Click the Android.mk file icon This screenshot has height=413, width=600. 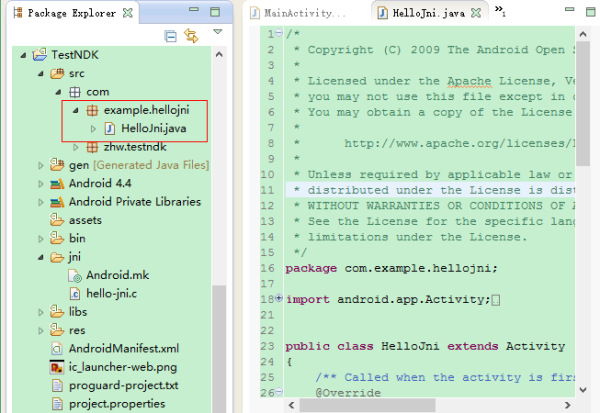75,276
